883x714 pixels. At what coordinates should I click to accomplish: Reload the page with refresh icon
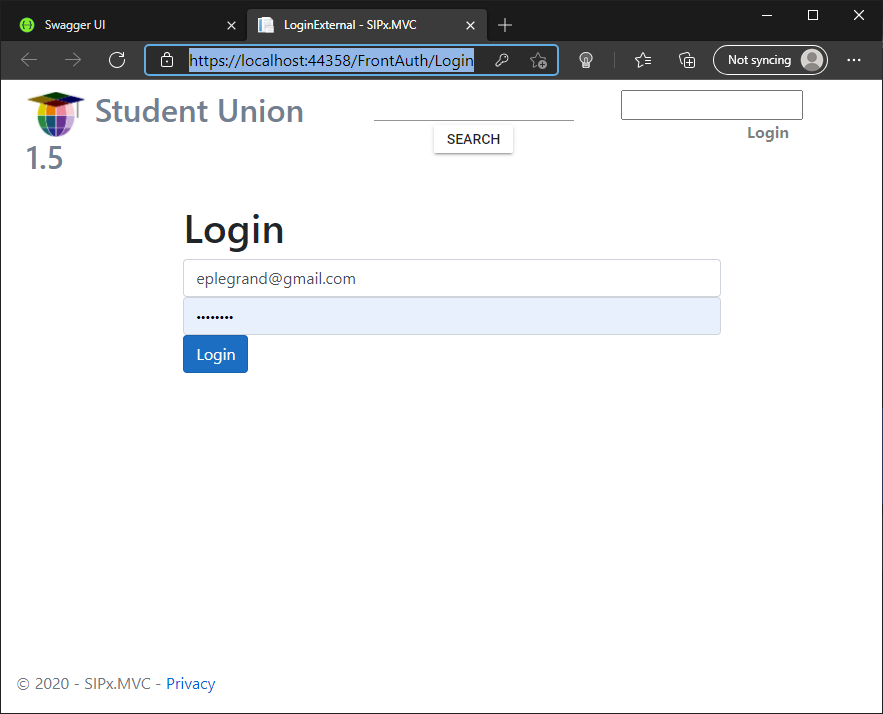click(x=117, y=60)
